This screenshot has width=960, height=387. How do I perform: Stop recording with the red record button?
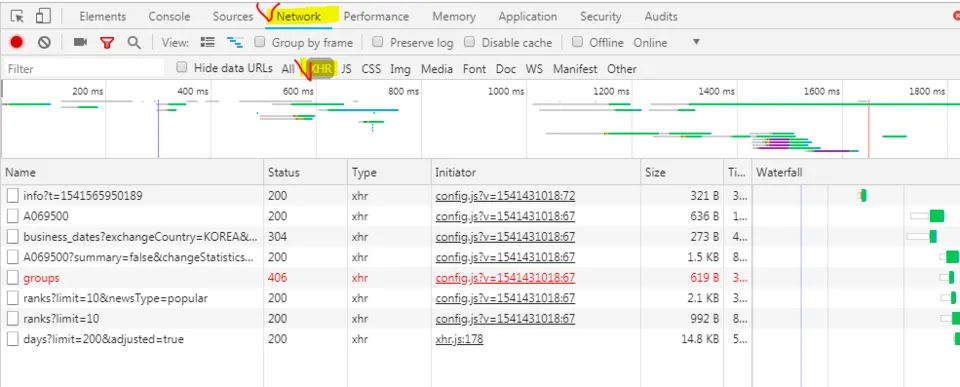(17, 42)
